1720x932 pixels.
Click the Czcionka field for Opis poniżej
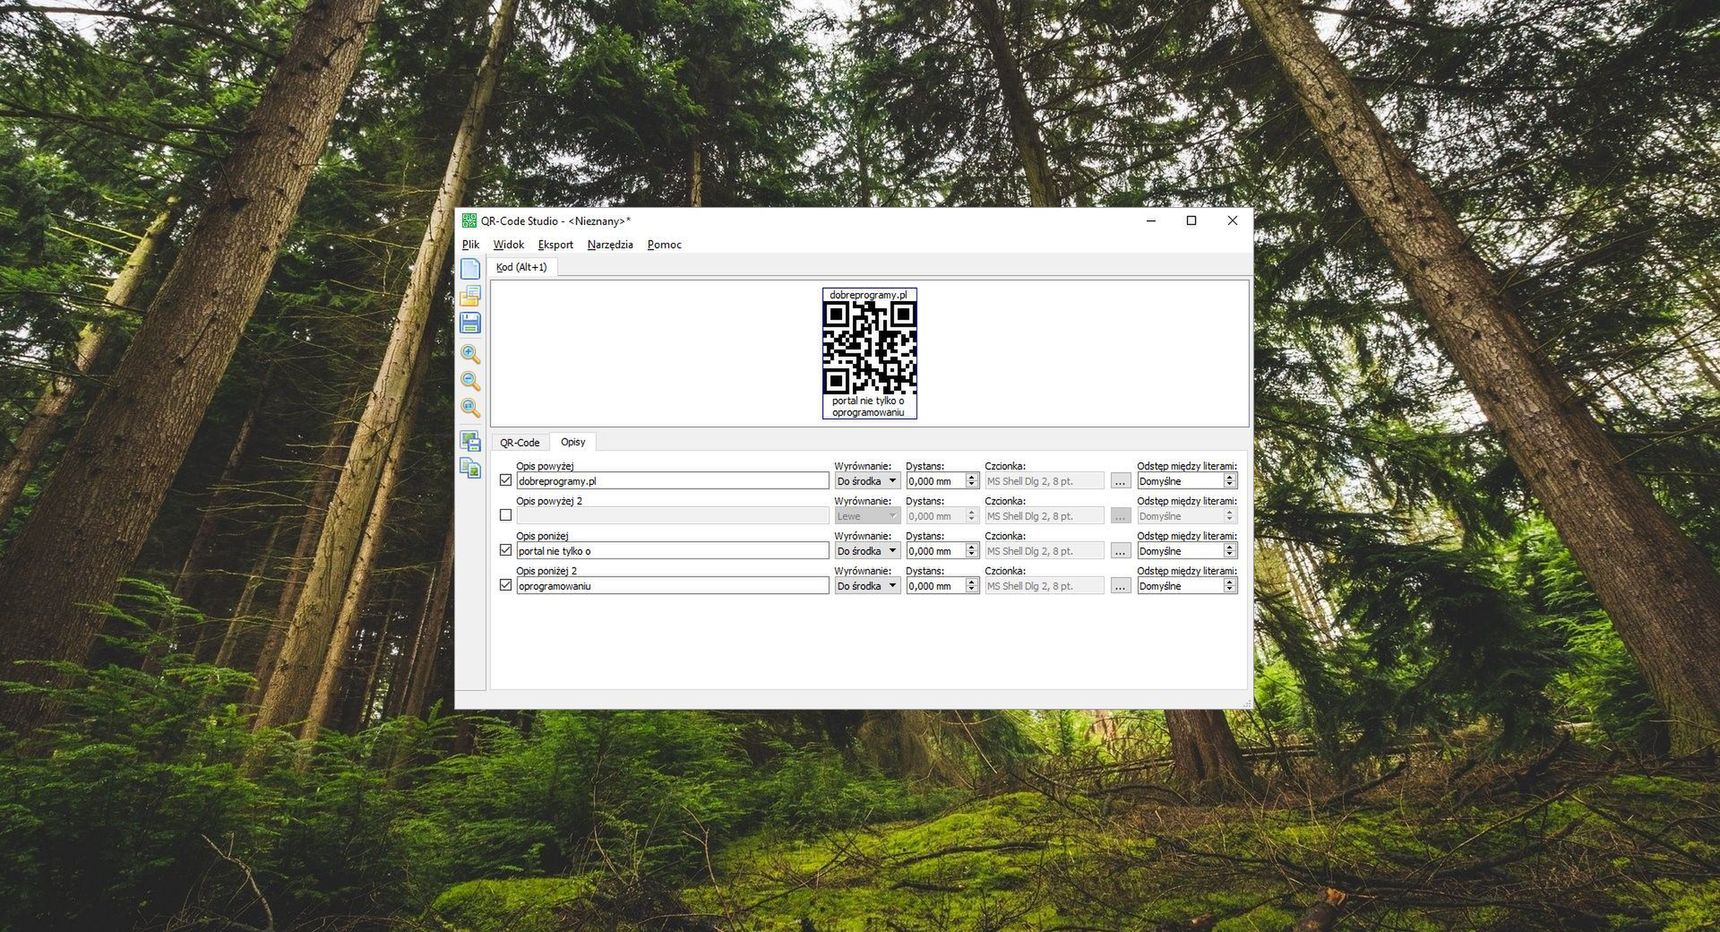click(x=1044, y=551)
